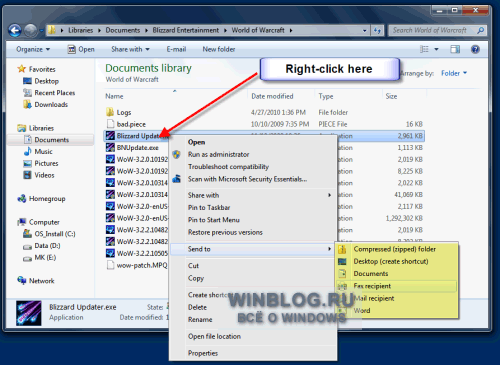Select Documents under Libraries in sidebar
Screen dimensions: 500x365
pos(52,140)
